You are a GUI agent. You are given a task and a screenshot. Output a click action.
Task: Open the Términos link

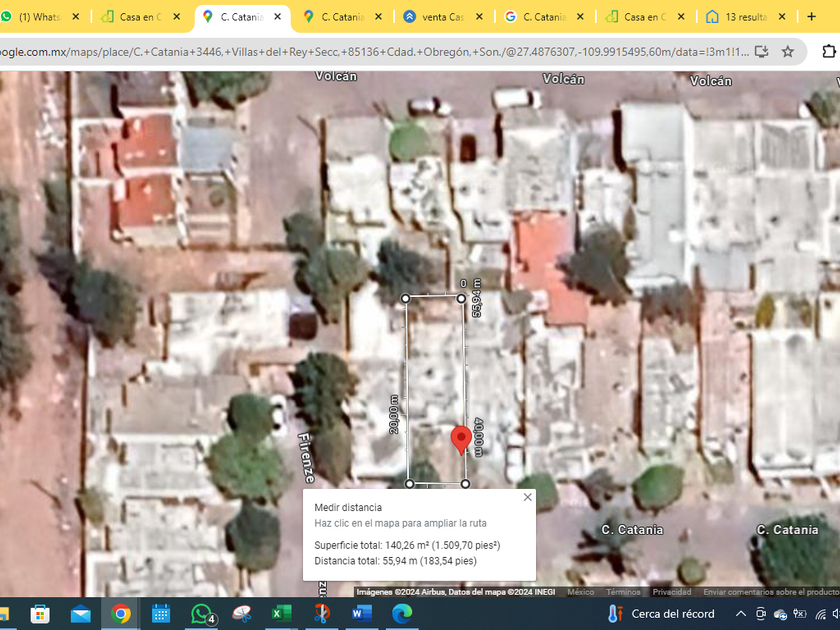click(623, 592)
